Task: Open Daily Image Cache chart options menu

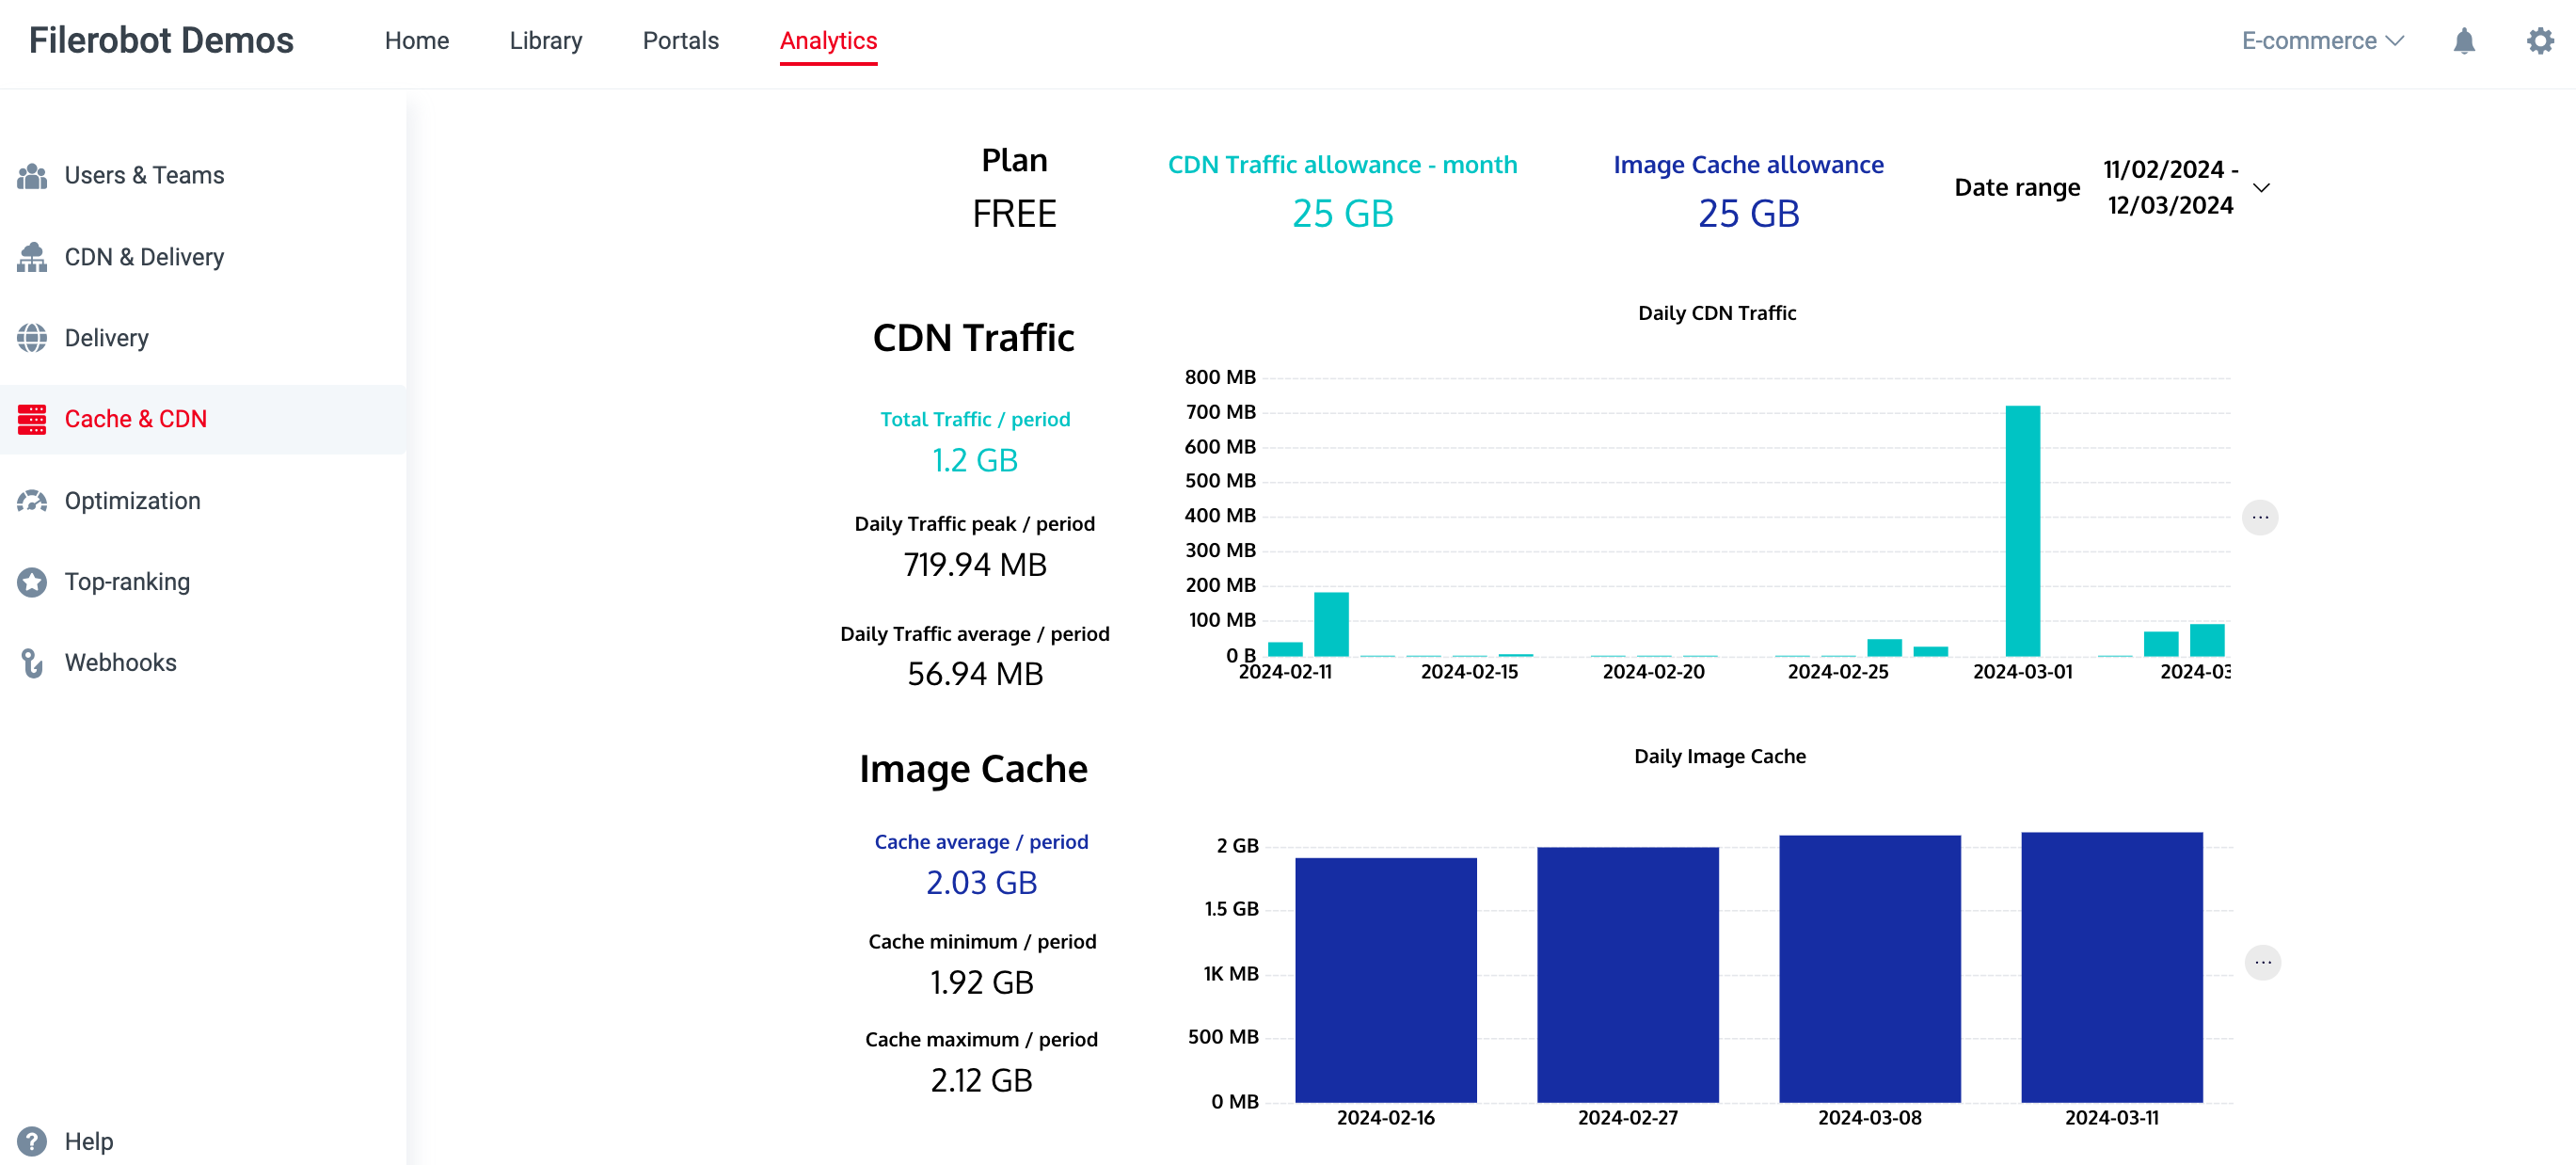Action: [2262, 963]
